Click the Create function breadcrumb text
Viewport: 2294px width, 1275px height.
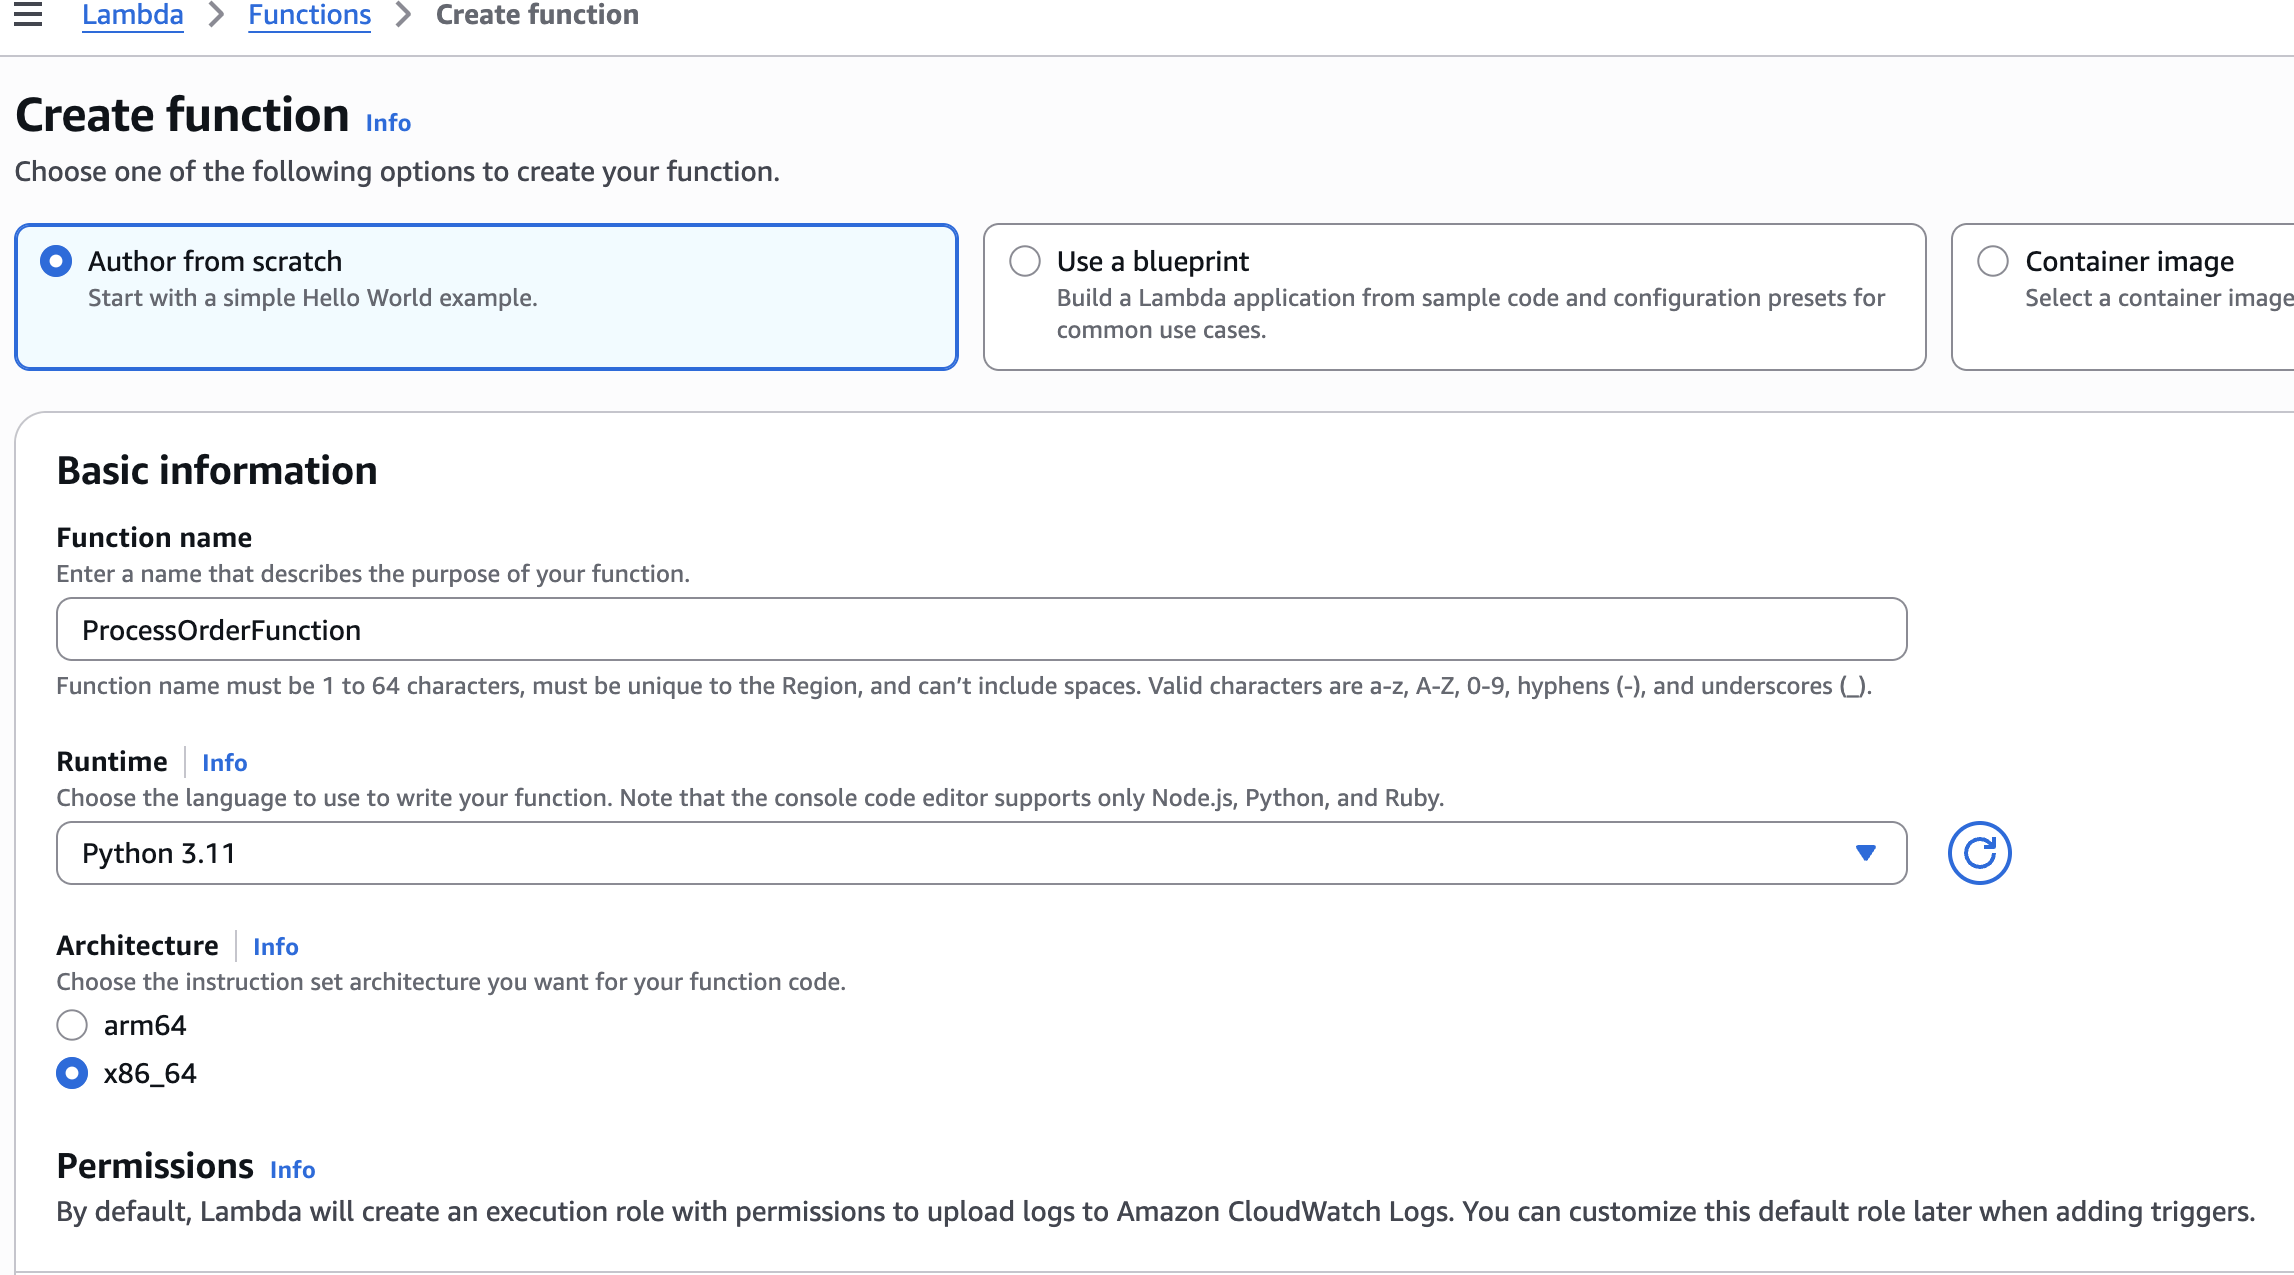tap(537, 15)
